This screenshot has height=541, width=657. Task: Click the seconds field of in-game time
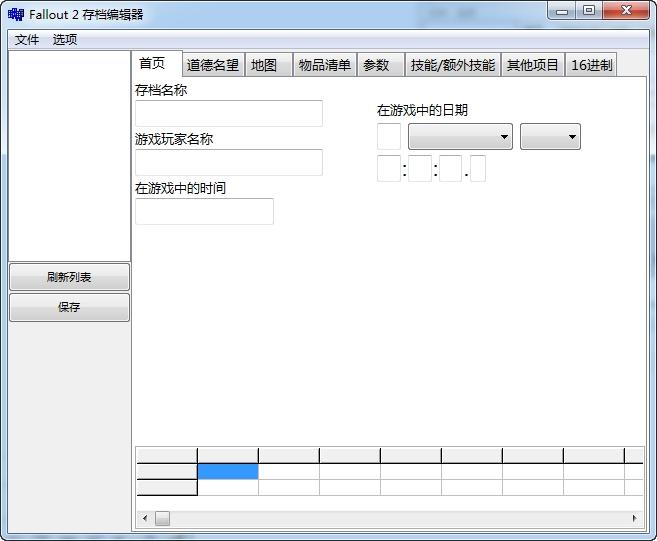pos(450,168)
